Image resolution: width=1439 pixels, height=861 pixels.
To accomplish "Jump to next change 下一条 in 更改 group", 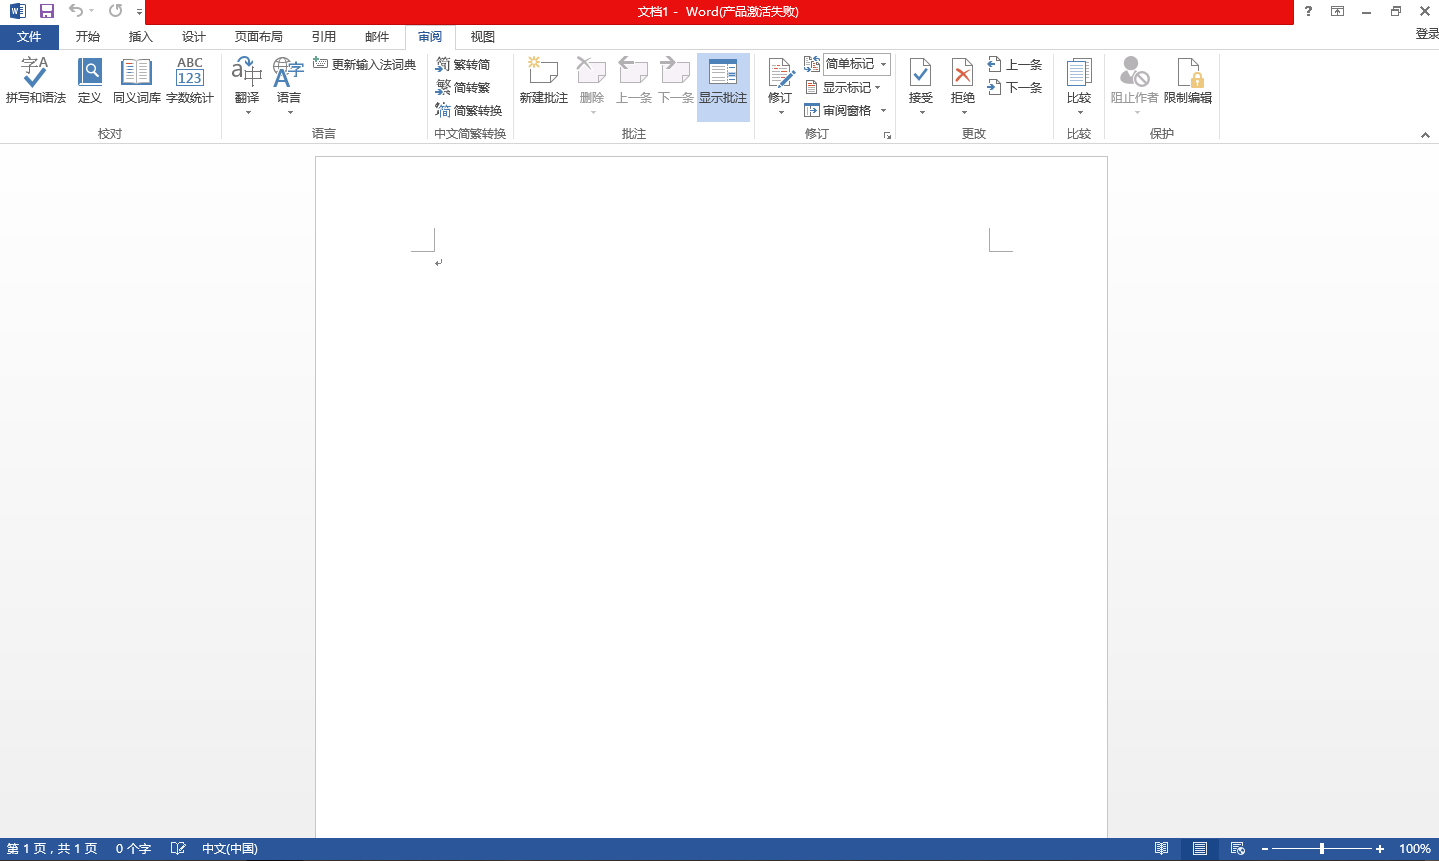I will point(1014,87).
